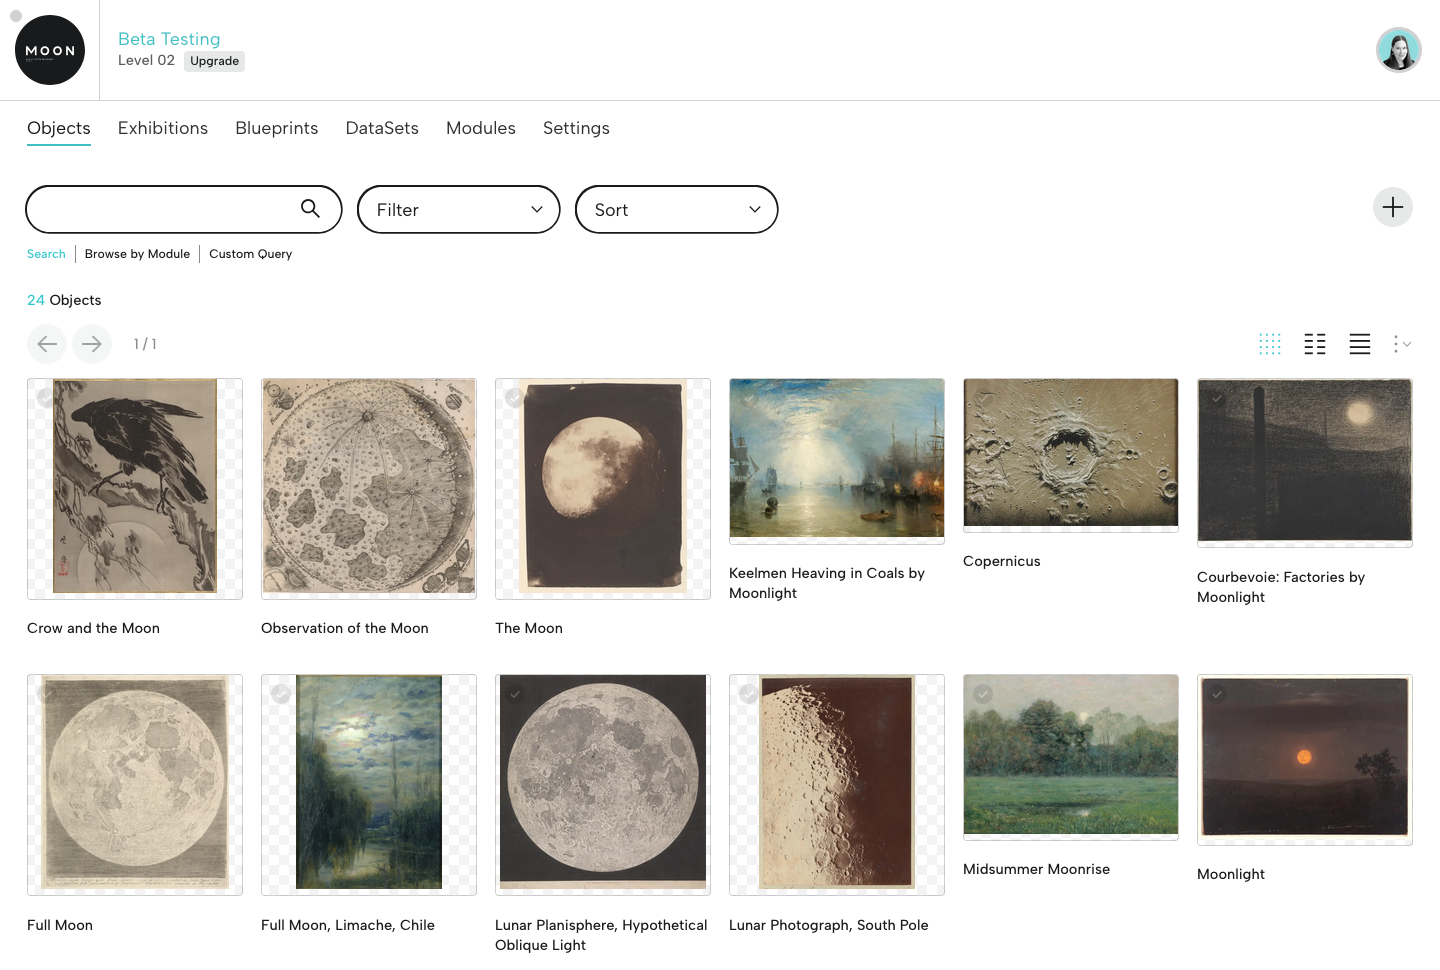Click the next page arrow

point(91,343)
